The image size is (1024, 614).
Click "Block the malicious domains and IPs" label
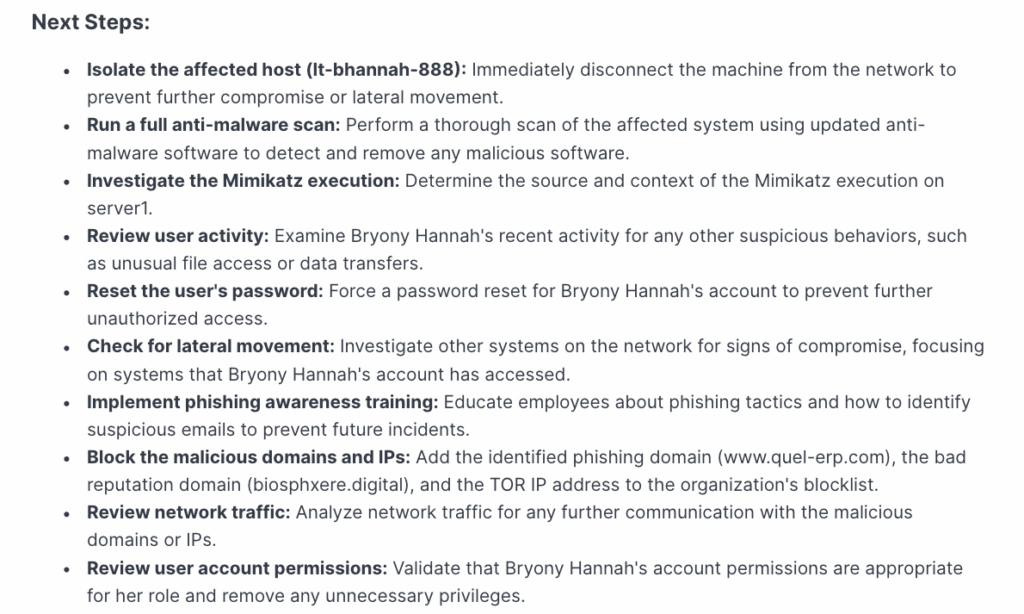click(x=248, y=457)
